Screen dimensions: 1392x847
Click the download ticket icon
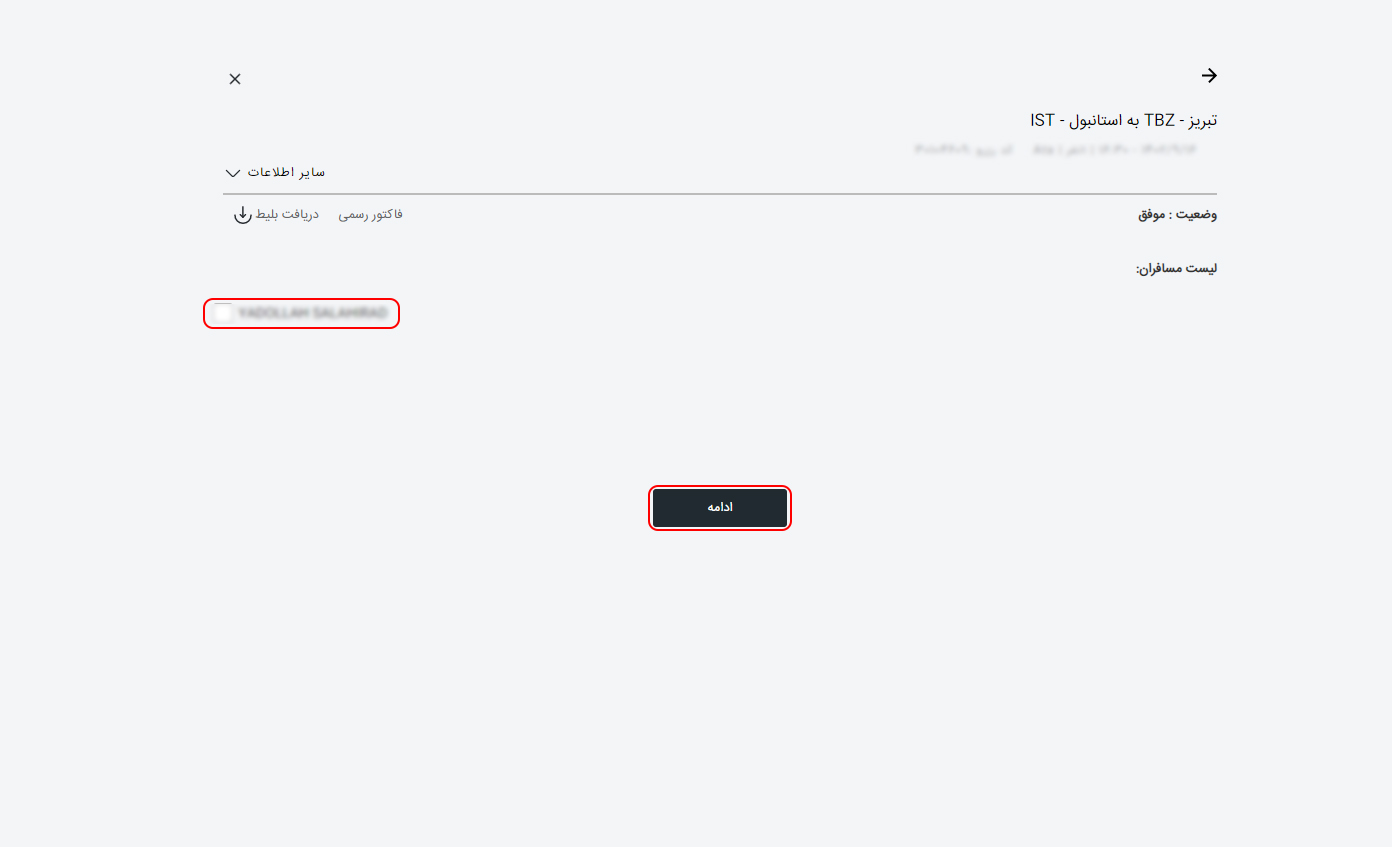click(242, 215)
